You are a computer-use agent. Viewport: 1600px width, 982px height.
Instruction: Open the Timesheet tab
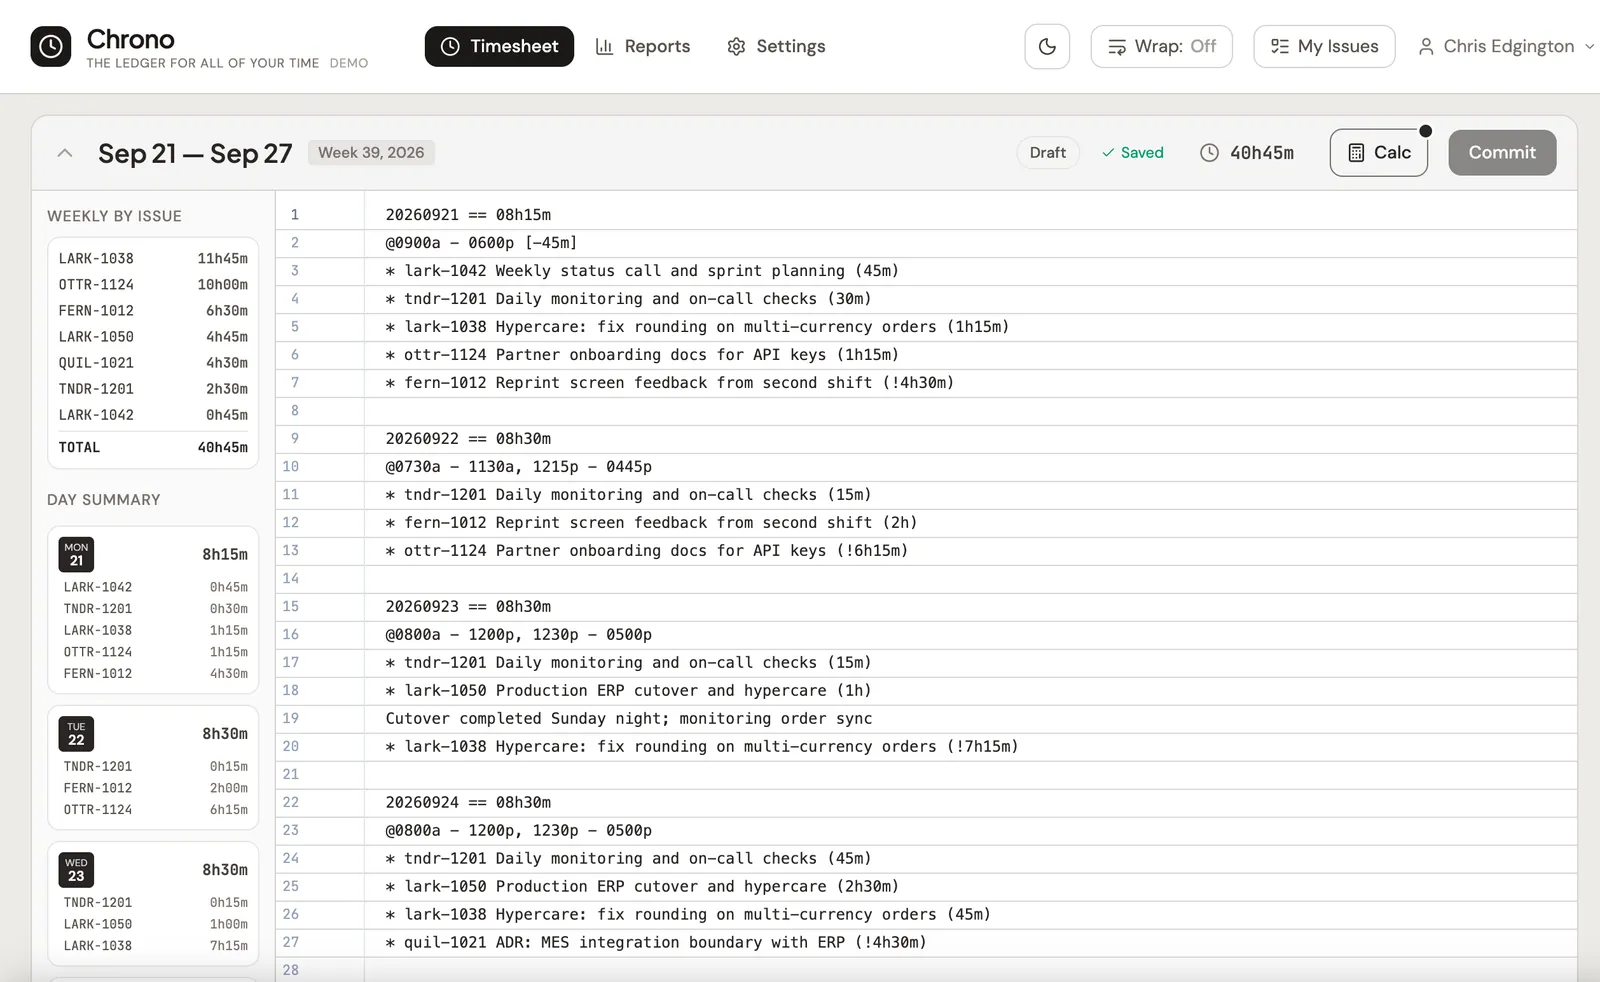click(499, 46)
